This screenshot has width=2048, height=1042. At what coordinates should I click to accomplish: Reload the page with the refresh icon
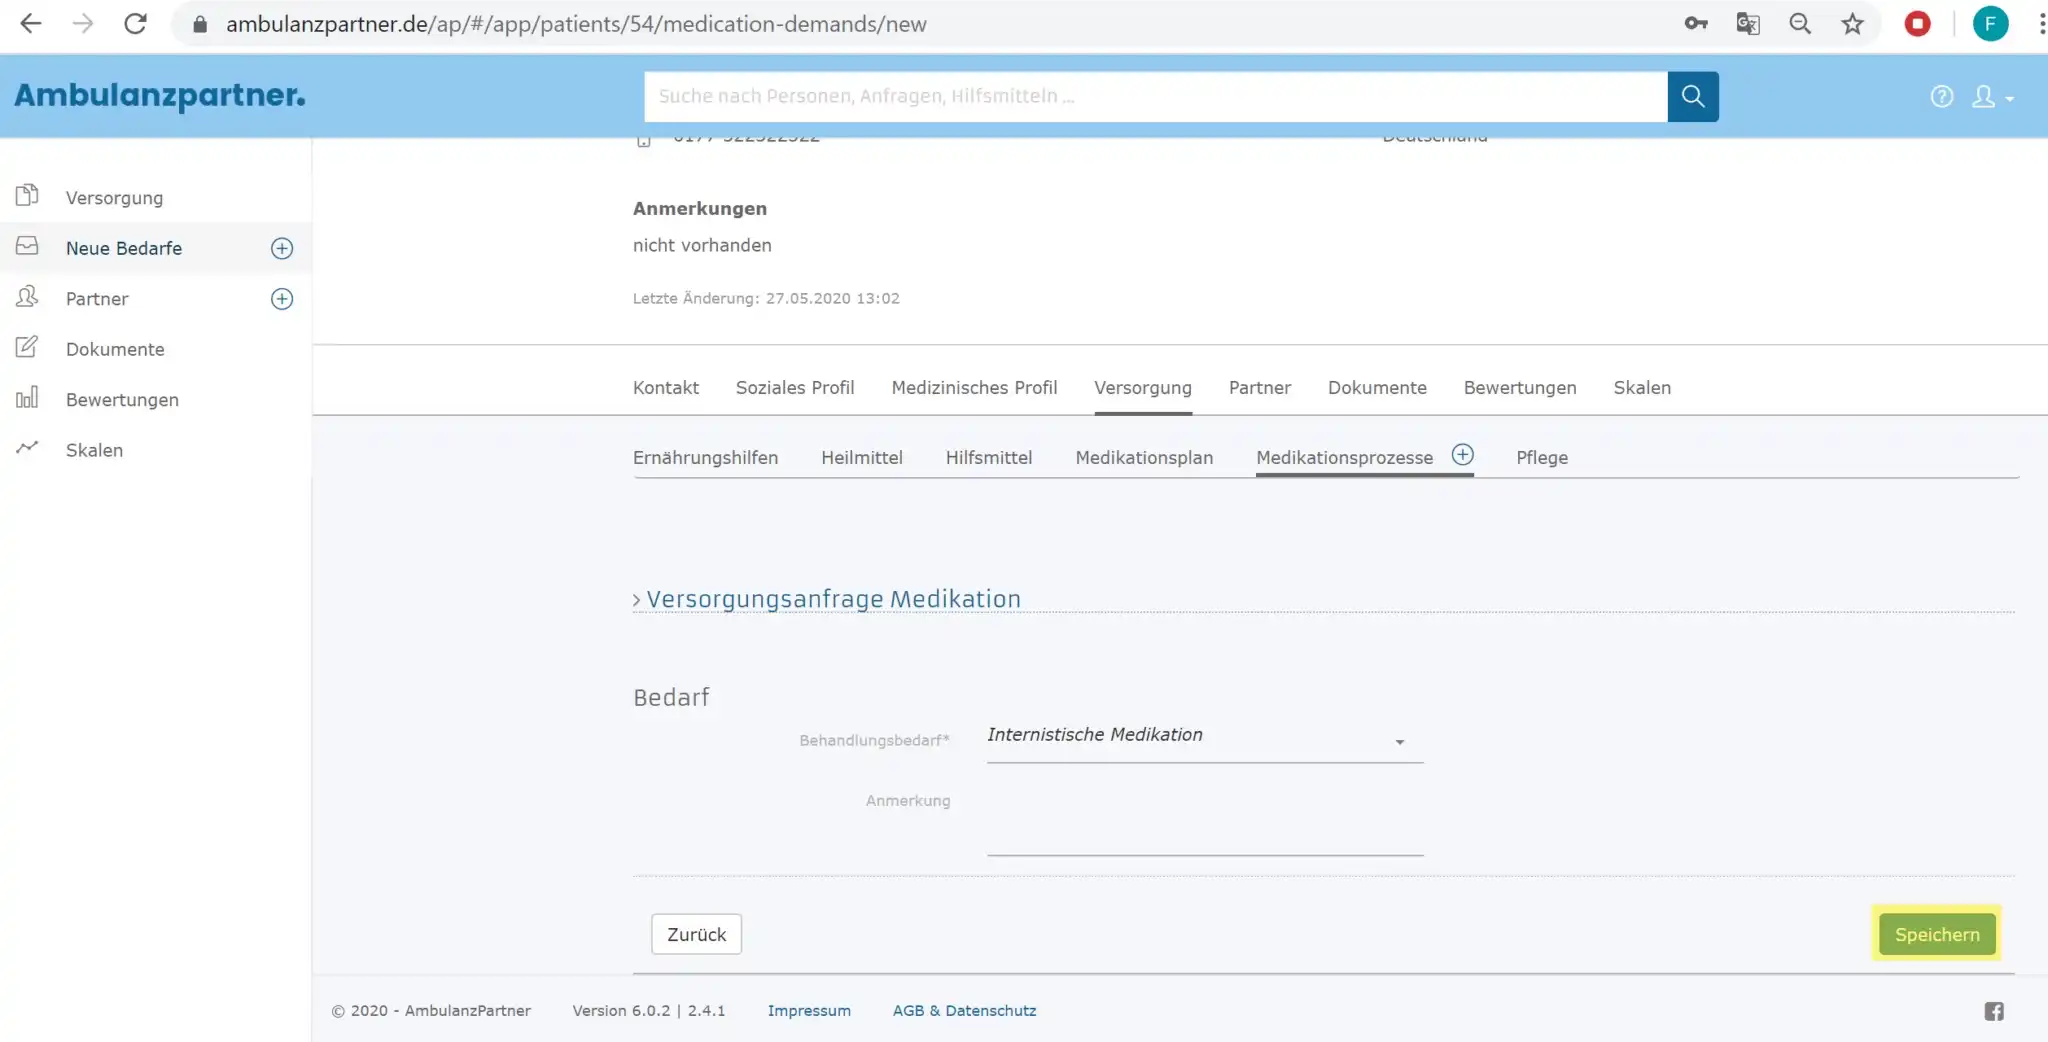pos(135,24)
